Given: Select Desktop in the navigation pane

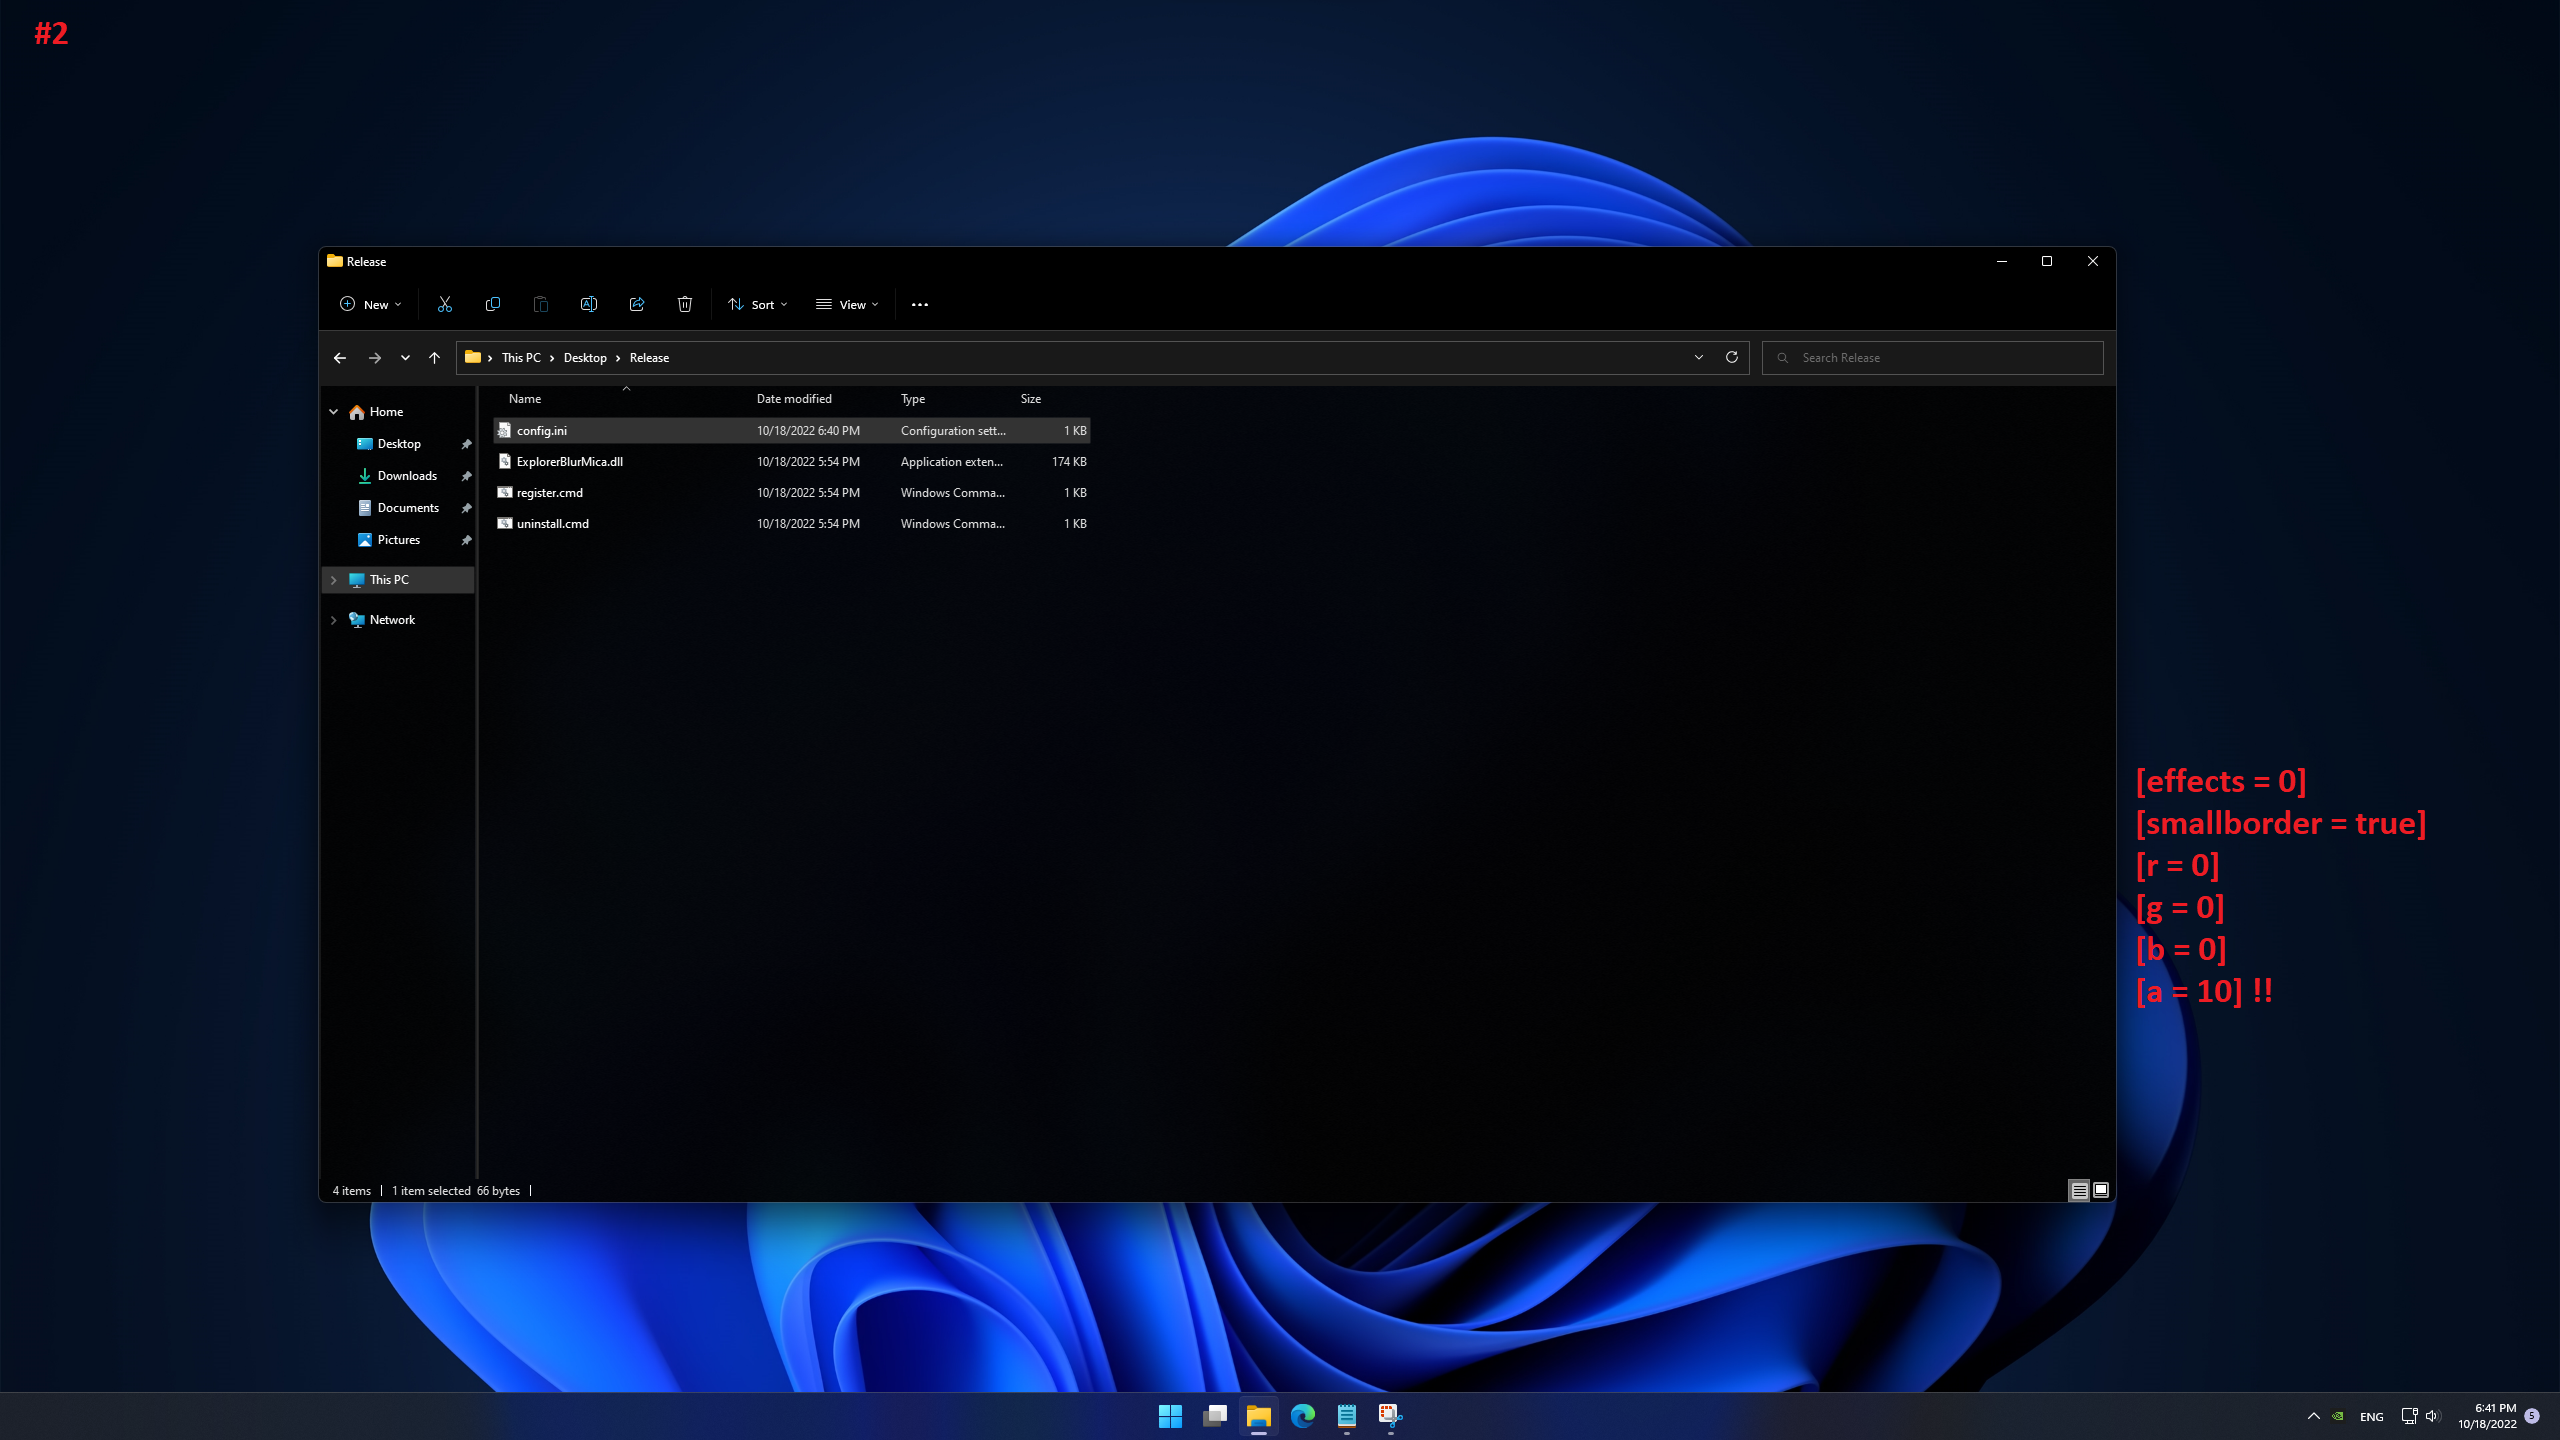Looking at the screenshot, I should pyautogui.click(x=399, y=444).
